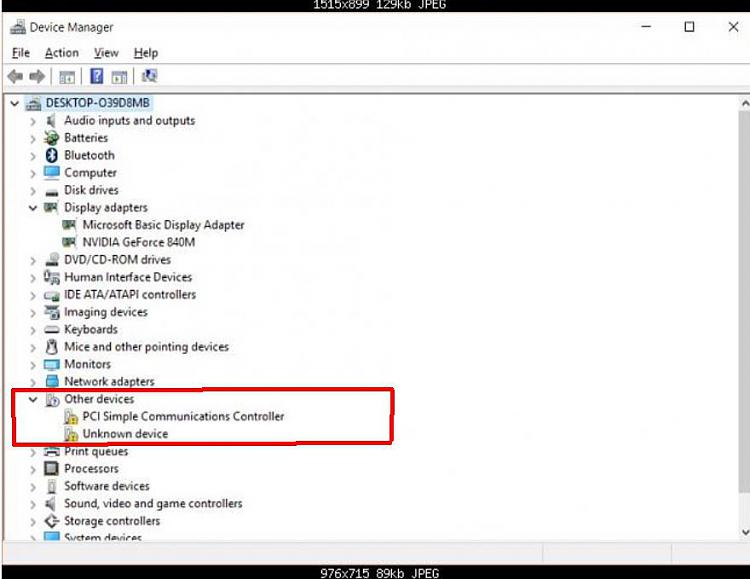Select the Unknown device entry
750x579 pixels.
pos(125,434)
